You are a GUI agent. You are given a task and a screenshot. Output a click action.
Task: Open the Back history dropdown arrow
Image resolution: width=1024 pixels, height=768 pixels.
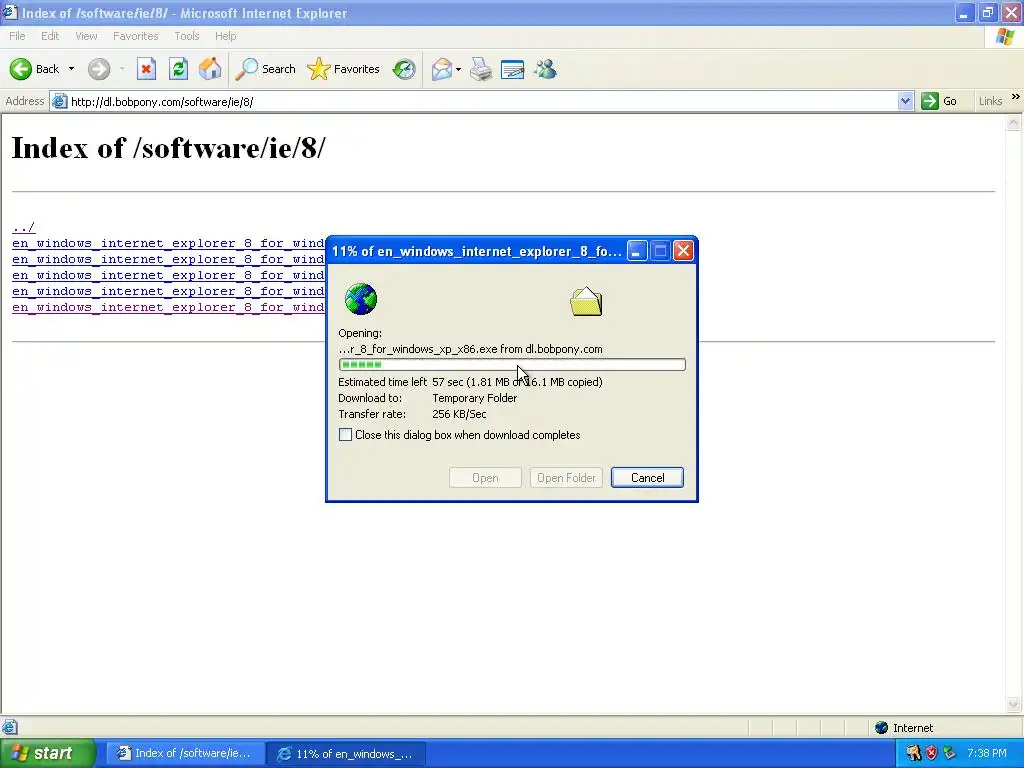coord(71,69)
